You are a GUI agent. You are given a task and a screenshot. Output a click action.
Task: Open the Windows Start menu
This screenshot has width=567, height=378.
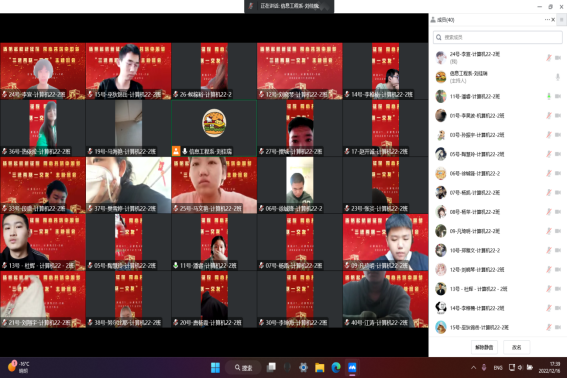click(x=215, y=368)
